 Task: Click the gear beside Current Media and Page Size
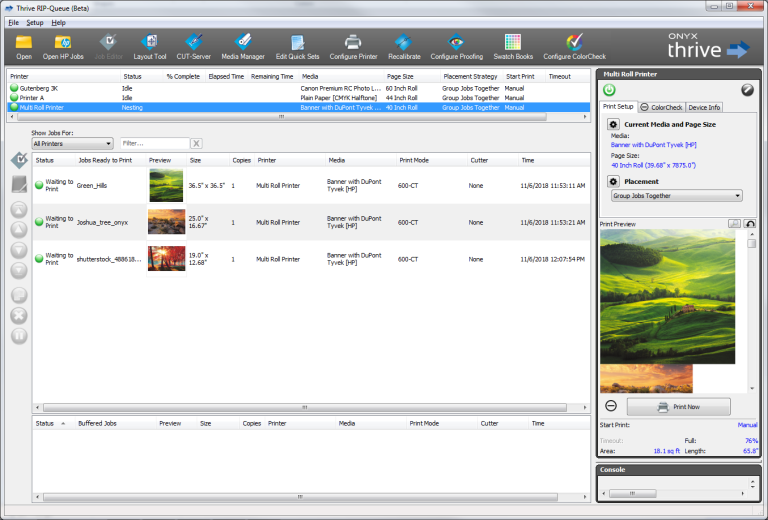[614, 125]
